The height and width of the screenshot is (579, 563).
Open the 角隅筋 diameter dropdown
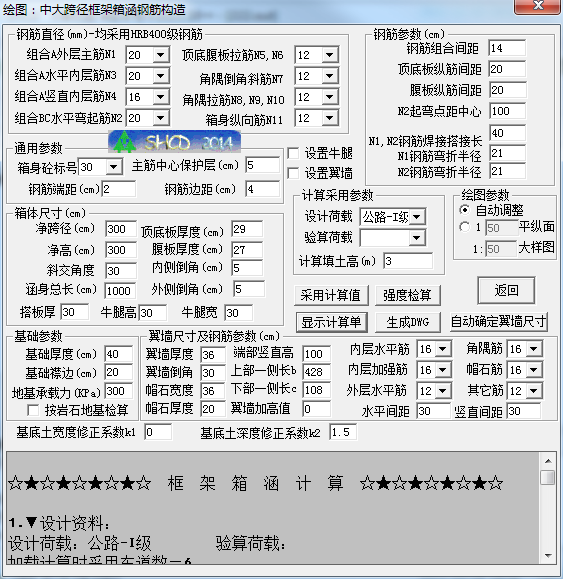[534, 349]
